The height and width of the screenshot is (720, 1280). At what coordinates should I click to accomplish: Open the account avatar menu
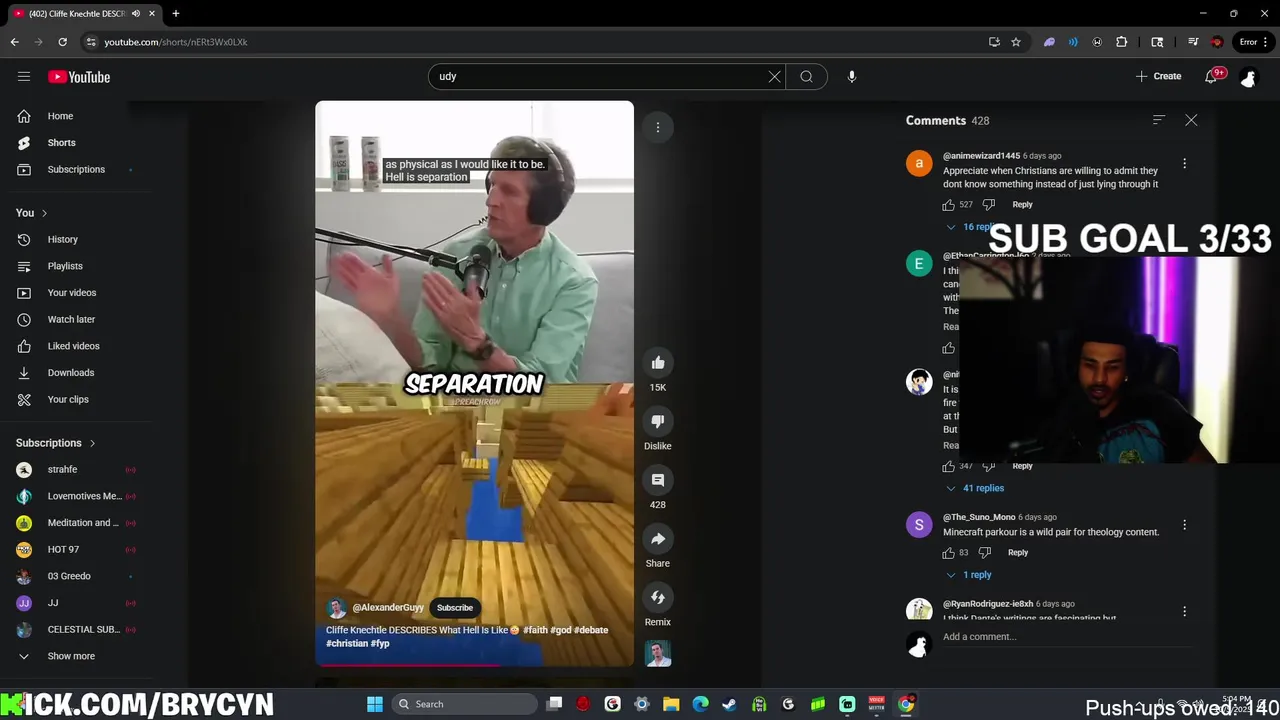(x=1248, y=76)
